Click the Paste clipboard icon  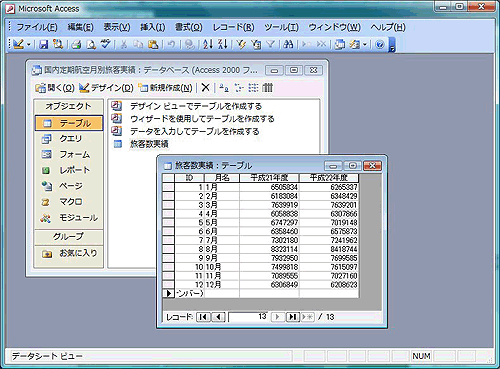click(x=153, y=44)
